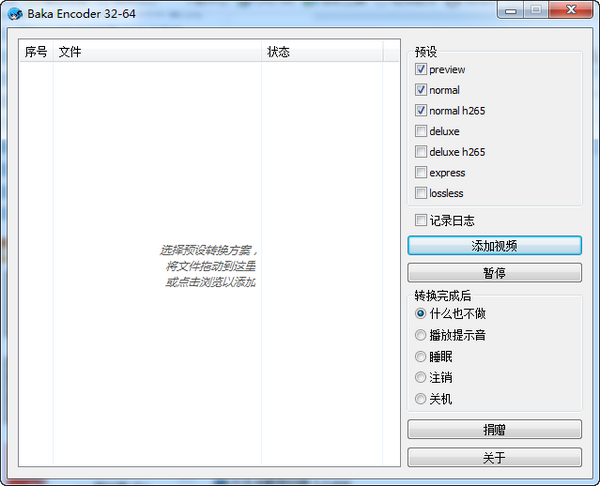
Task: Select 关机 shutdown after conversion
Action: (x=421, y=399)
